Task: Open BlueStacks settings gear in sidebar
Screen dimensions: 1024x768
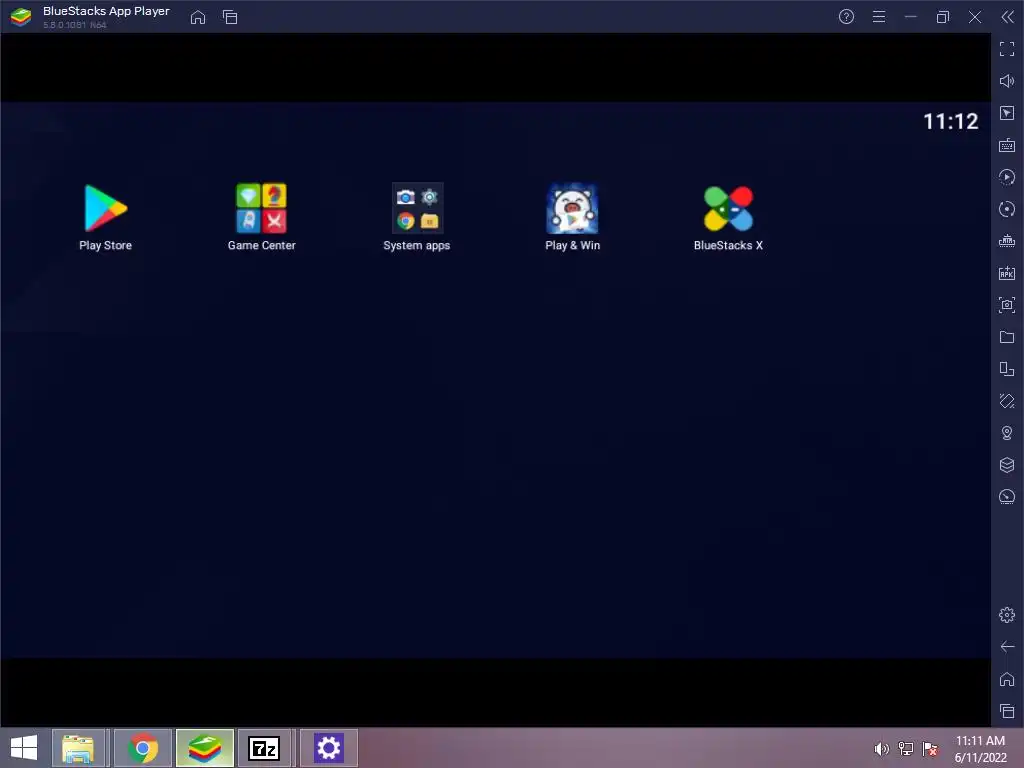Action: pyautogui.click(x=1007, y=615)
